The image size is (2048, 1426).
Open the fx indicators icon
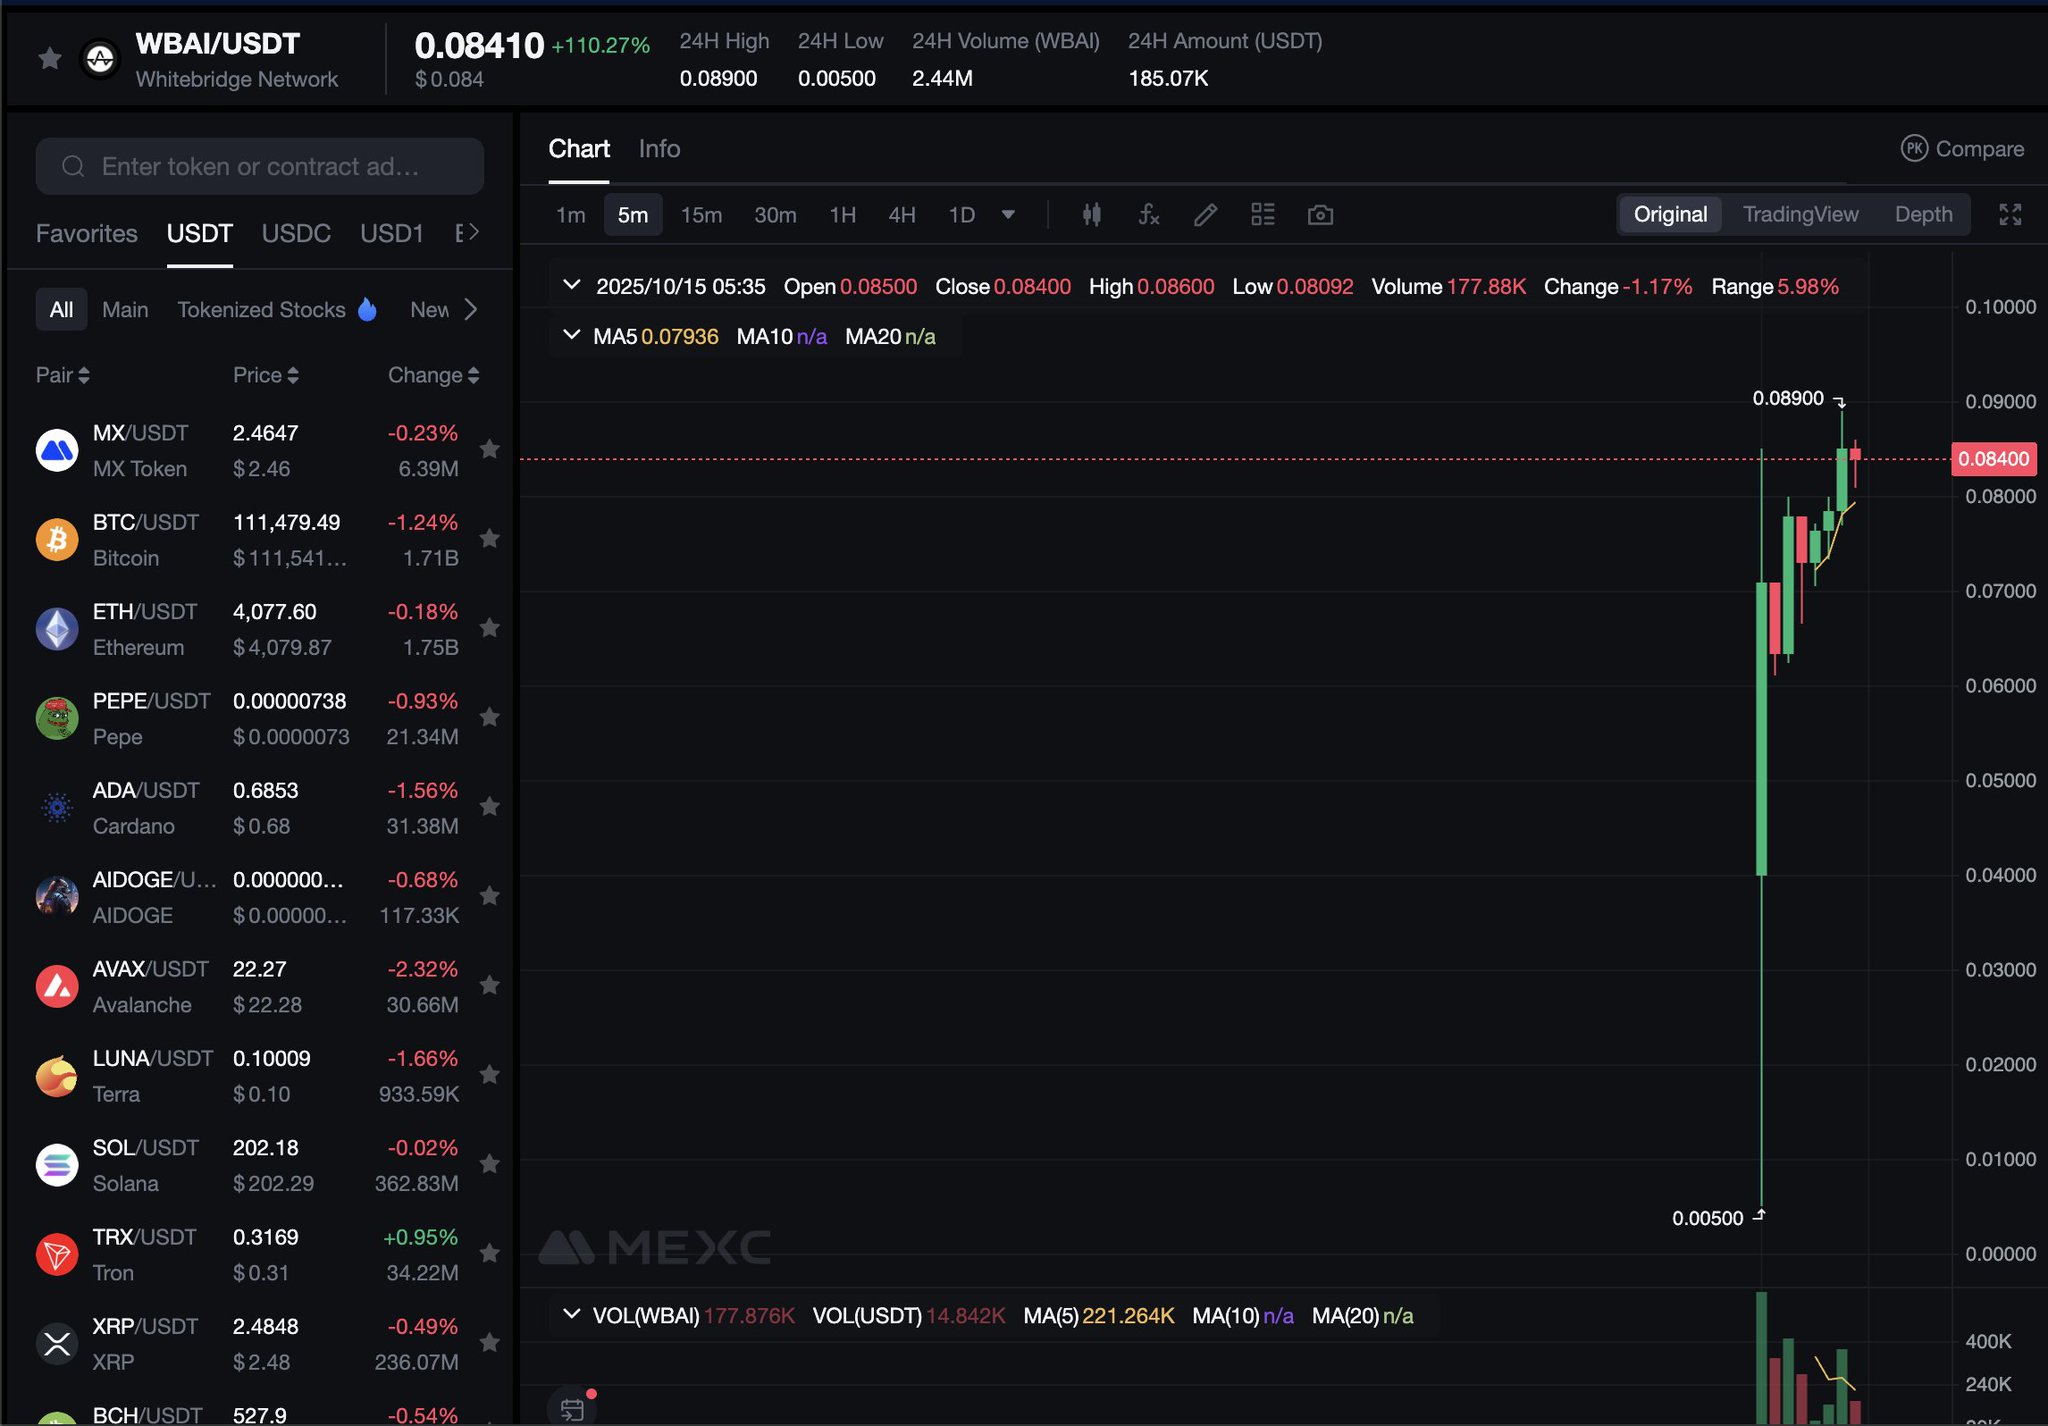[x=1148, y=215]
